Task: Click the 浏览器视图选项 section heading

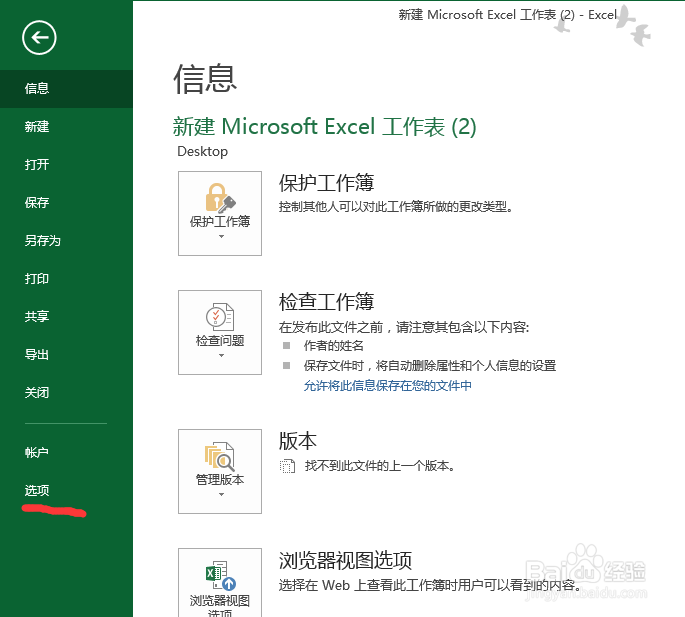Action: click(x=345, y=560)
